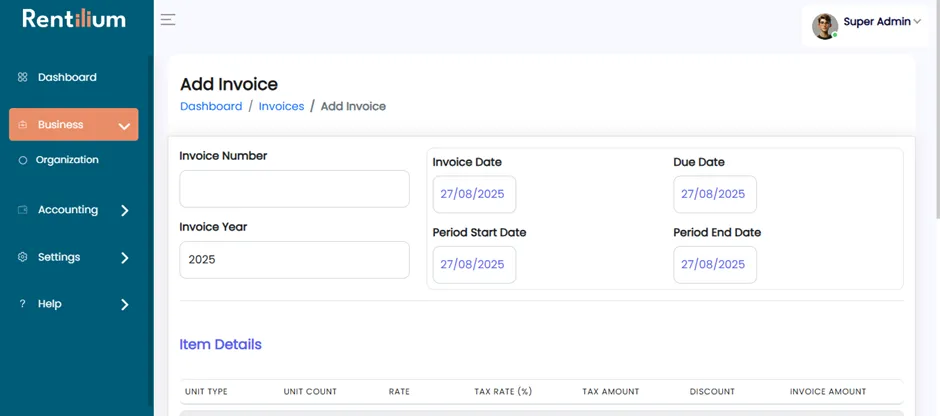Open Dashboard in the sidebar
This screenshot has height=416, width=940.
67,77
